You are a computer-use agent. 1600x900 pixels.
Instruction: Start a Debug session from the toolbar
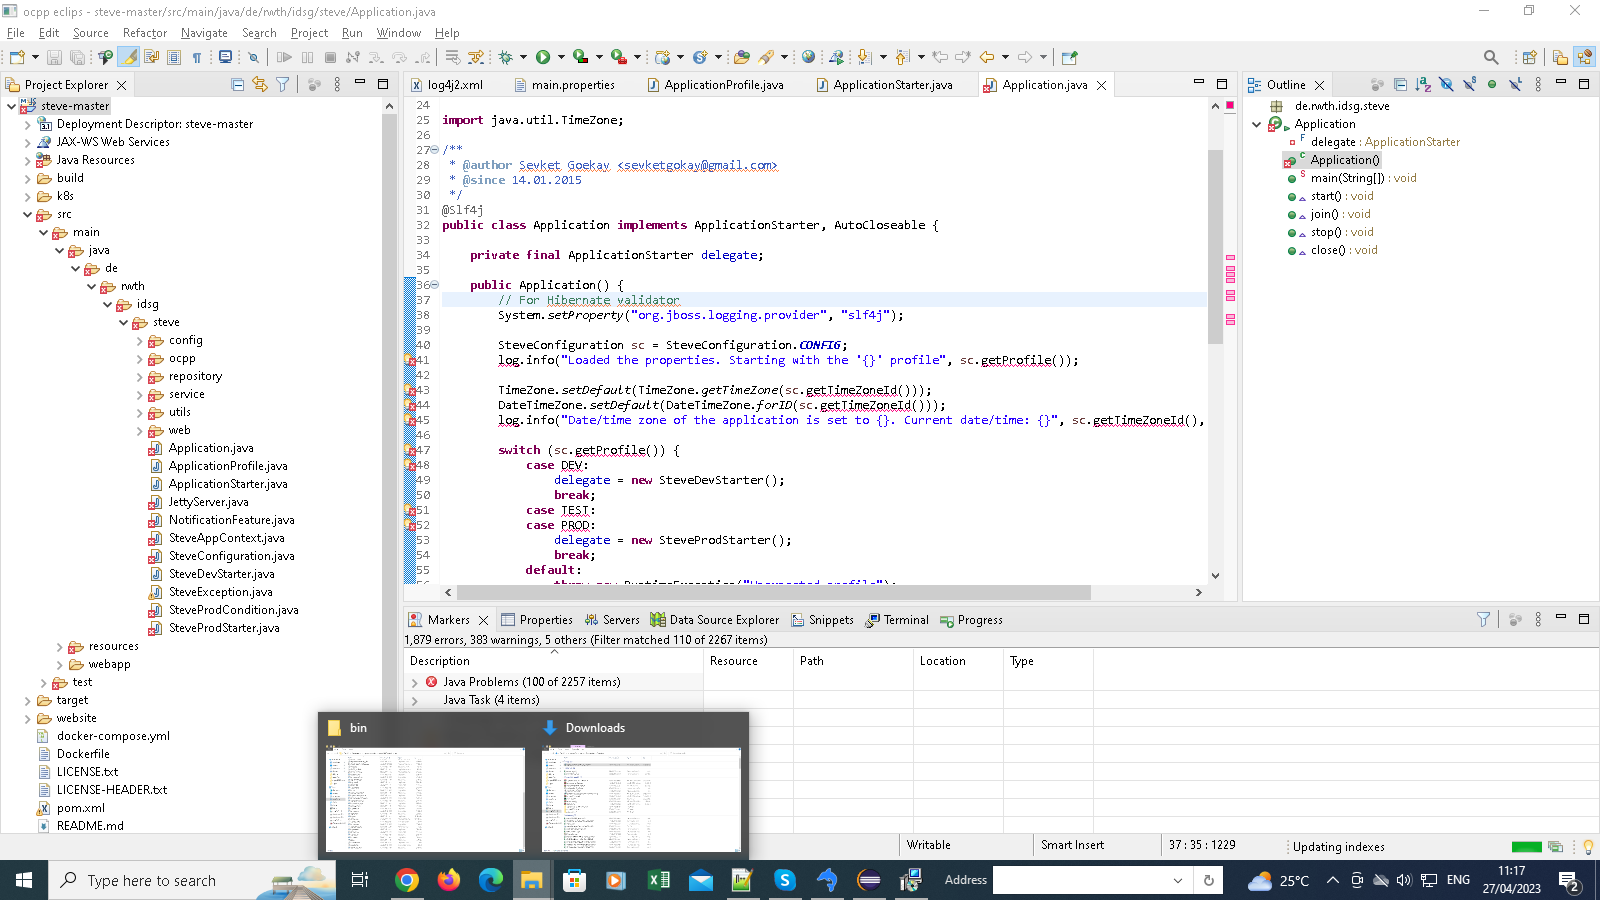(506, 57)
